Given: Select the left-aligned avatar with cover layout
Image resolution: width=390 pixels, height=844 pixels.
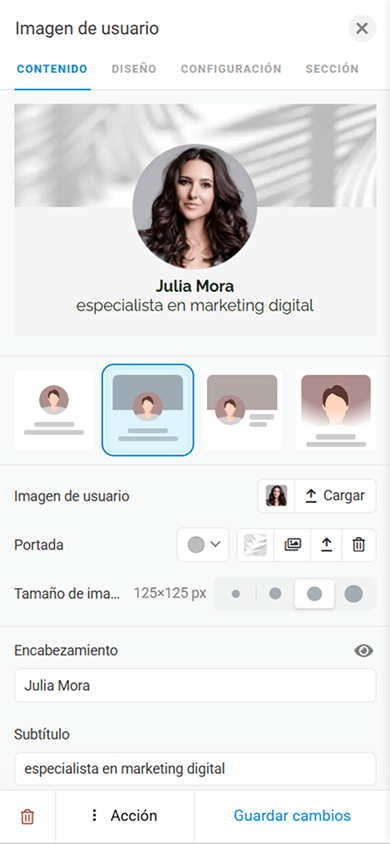Looking at the screenshot, I should tap(242, 410).
